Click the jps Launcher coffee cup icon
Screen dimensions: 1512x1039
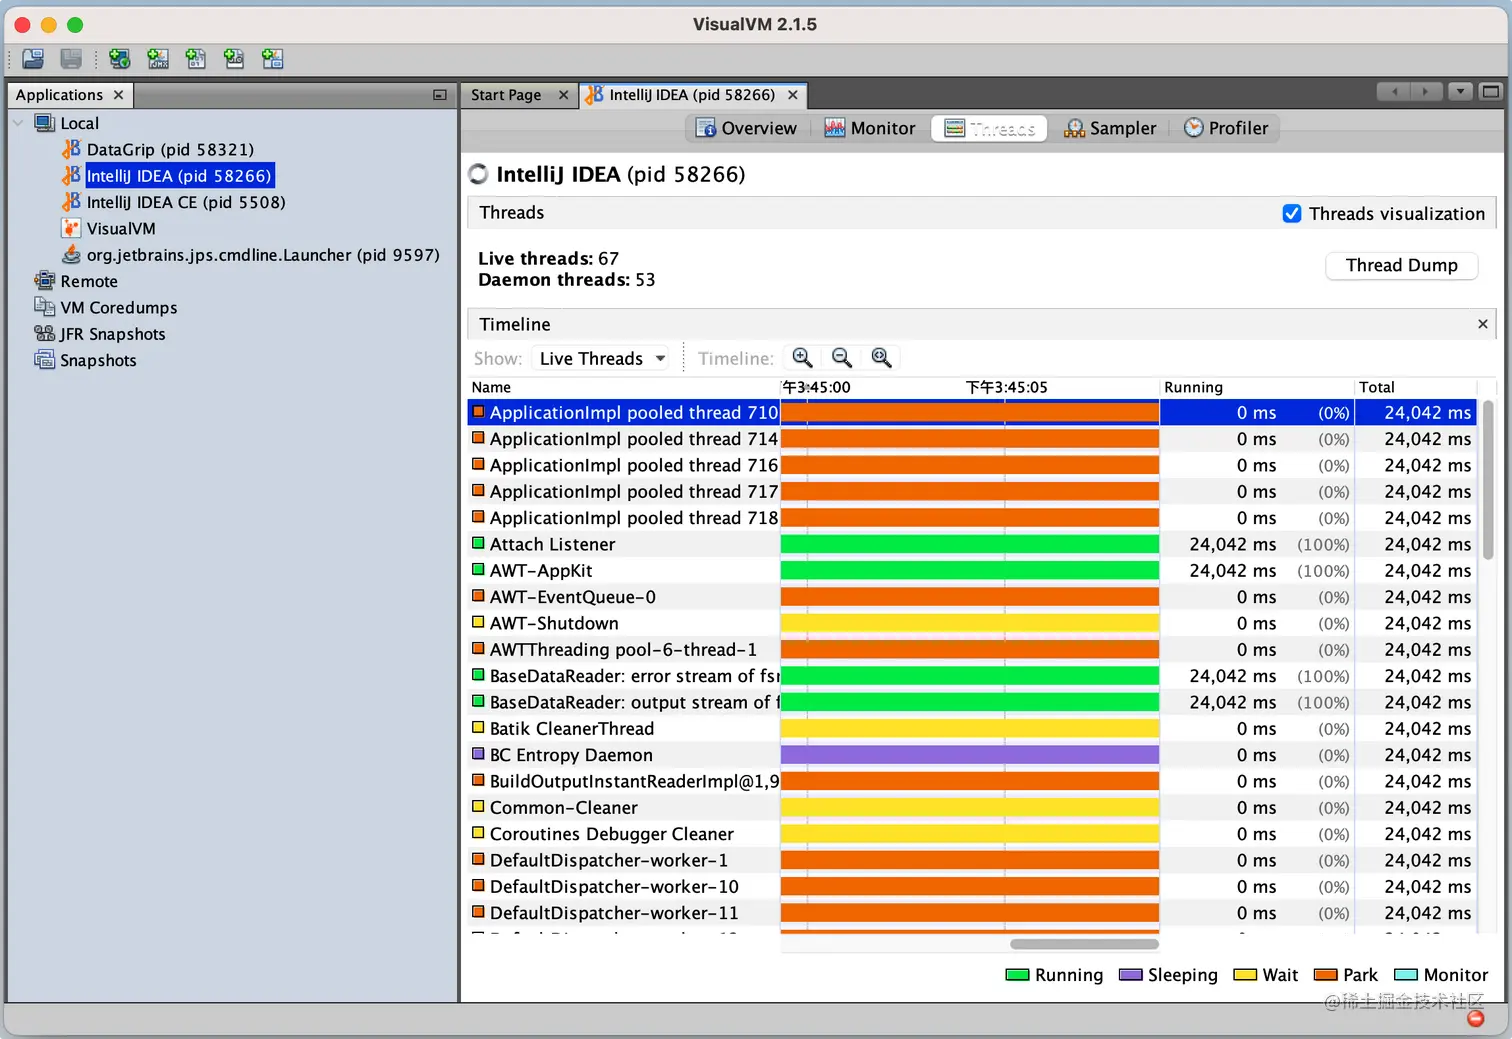71,254
